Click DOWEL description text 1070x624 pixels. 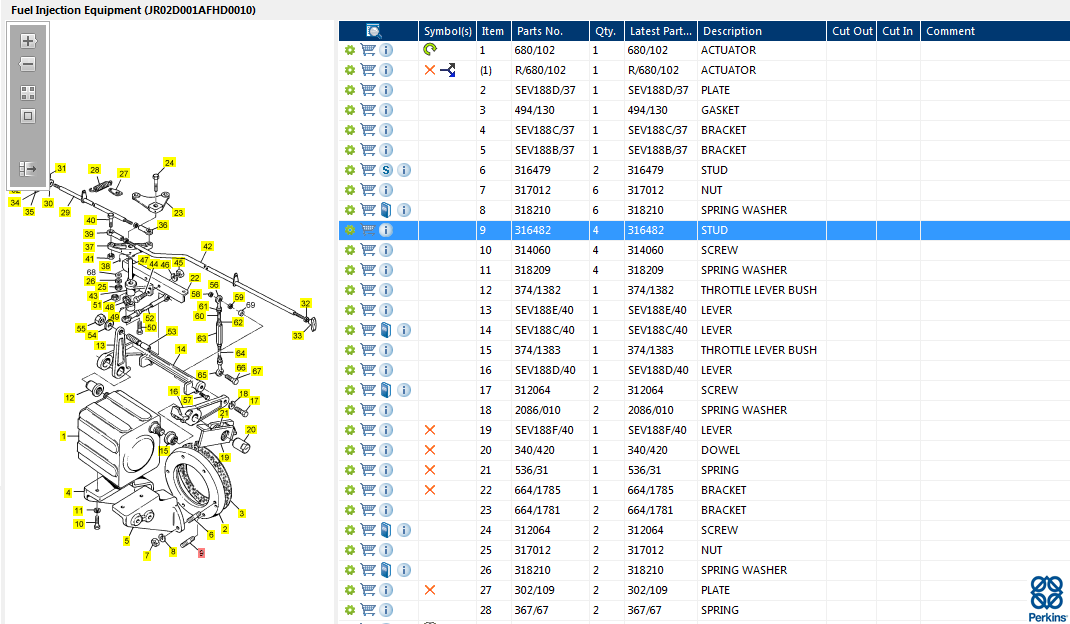click(x=720, y=450)
